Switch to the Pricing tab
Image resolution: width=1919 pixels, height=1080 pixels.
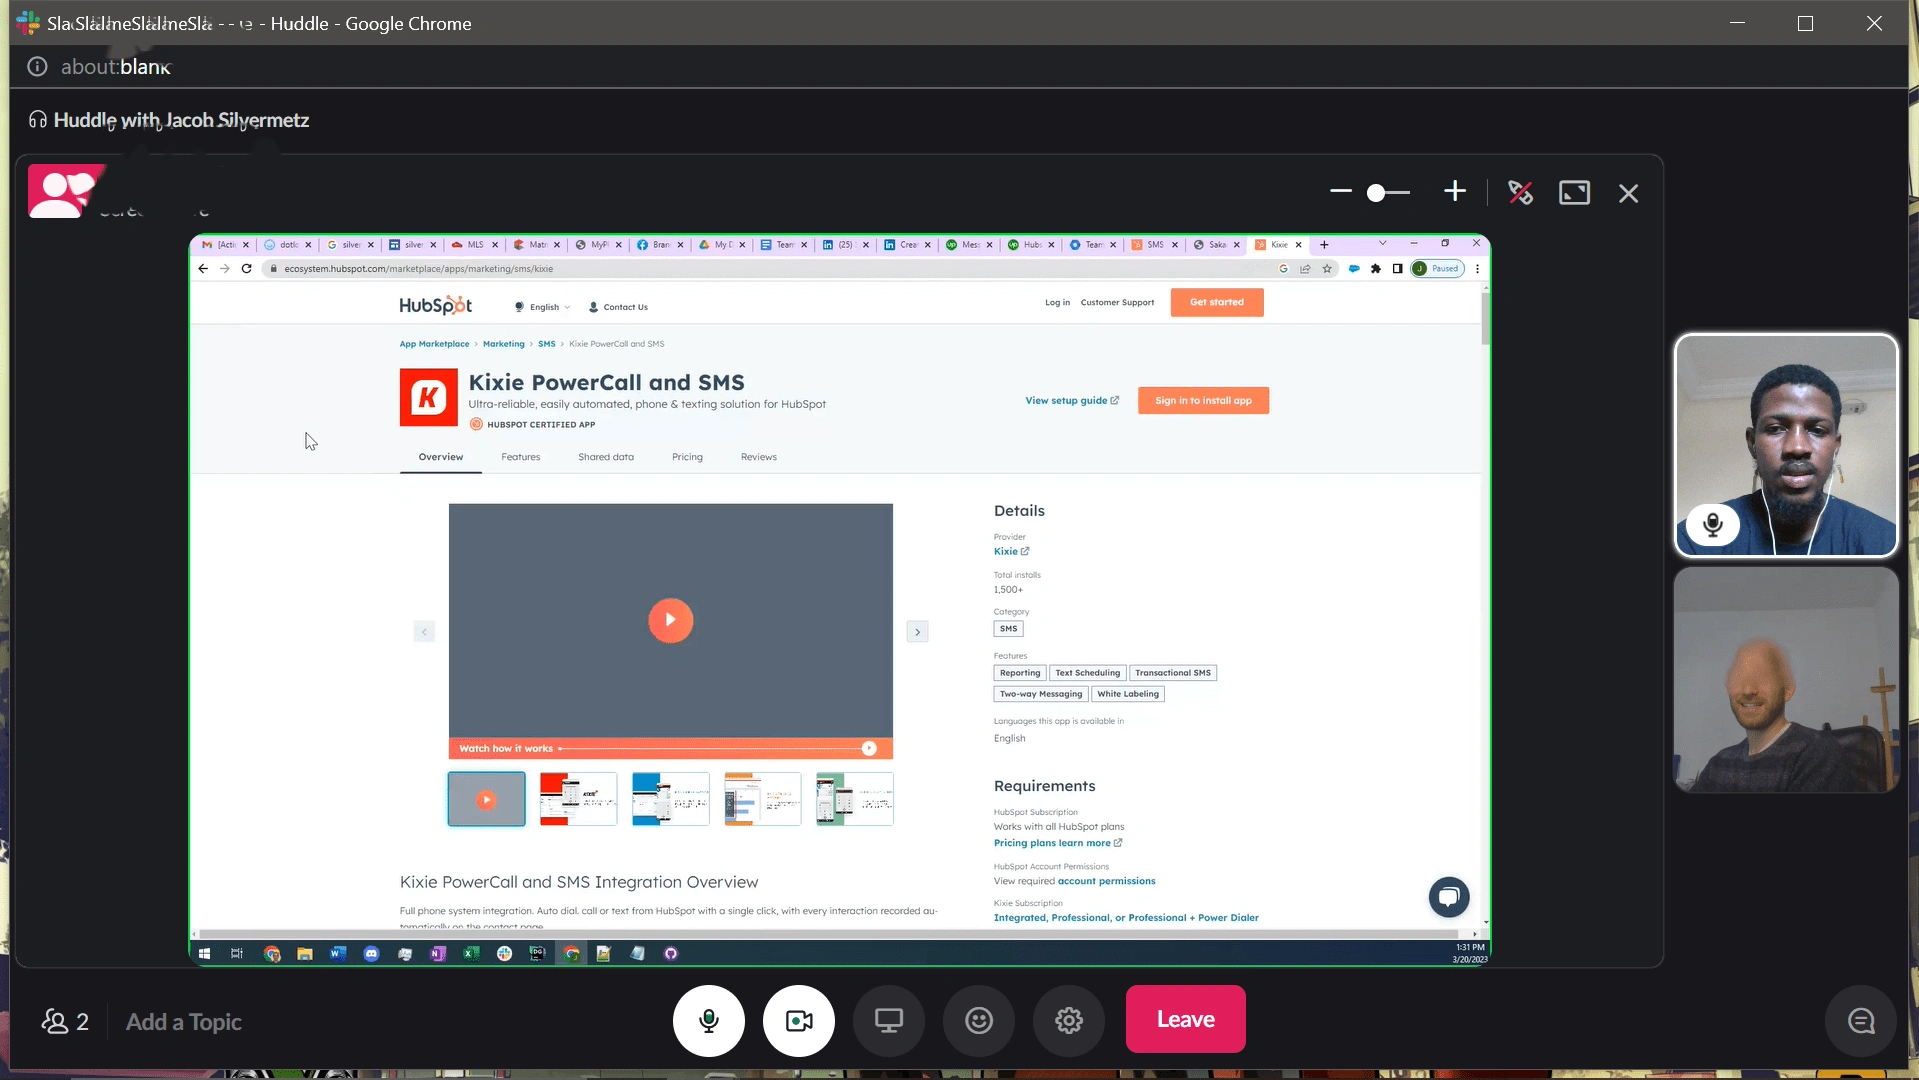point(687,457)
